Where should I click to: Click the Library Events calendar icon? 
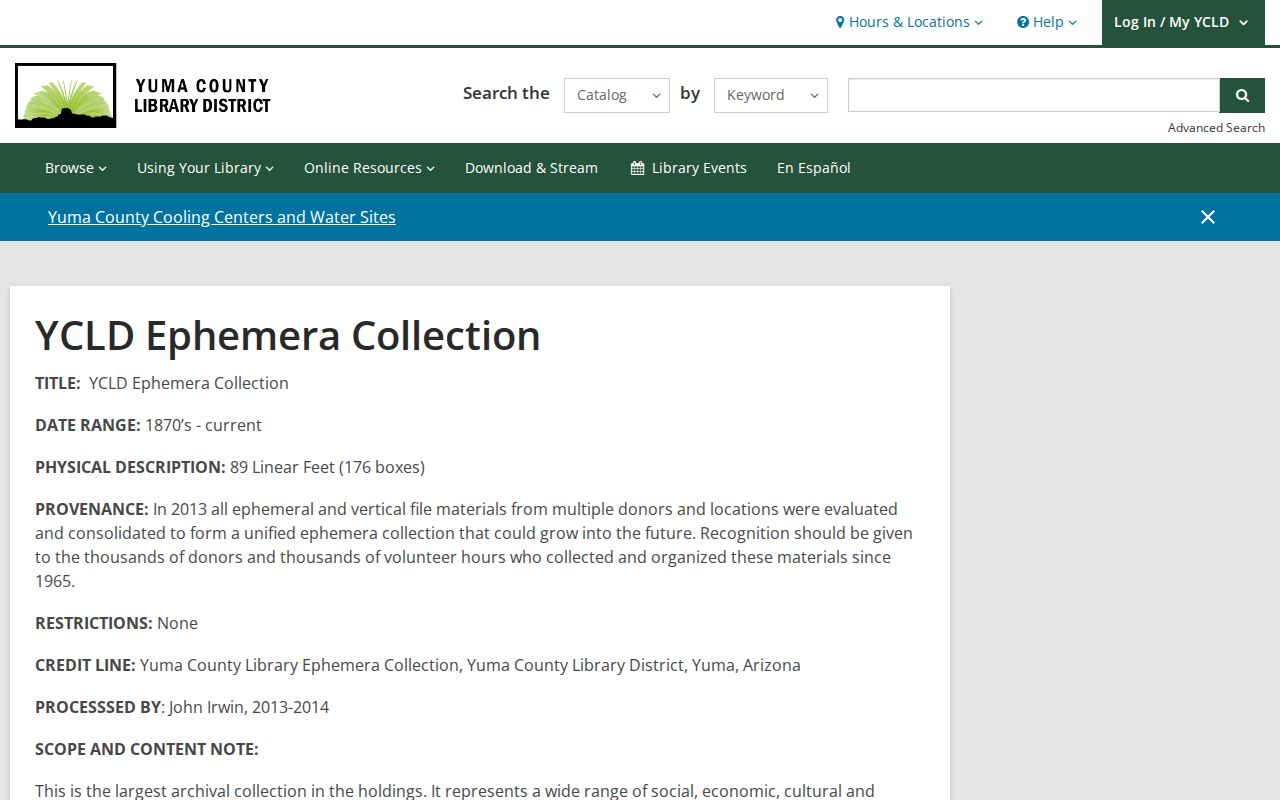pyautogui.click(x=637, y=168)
